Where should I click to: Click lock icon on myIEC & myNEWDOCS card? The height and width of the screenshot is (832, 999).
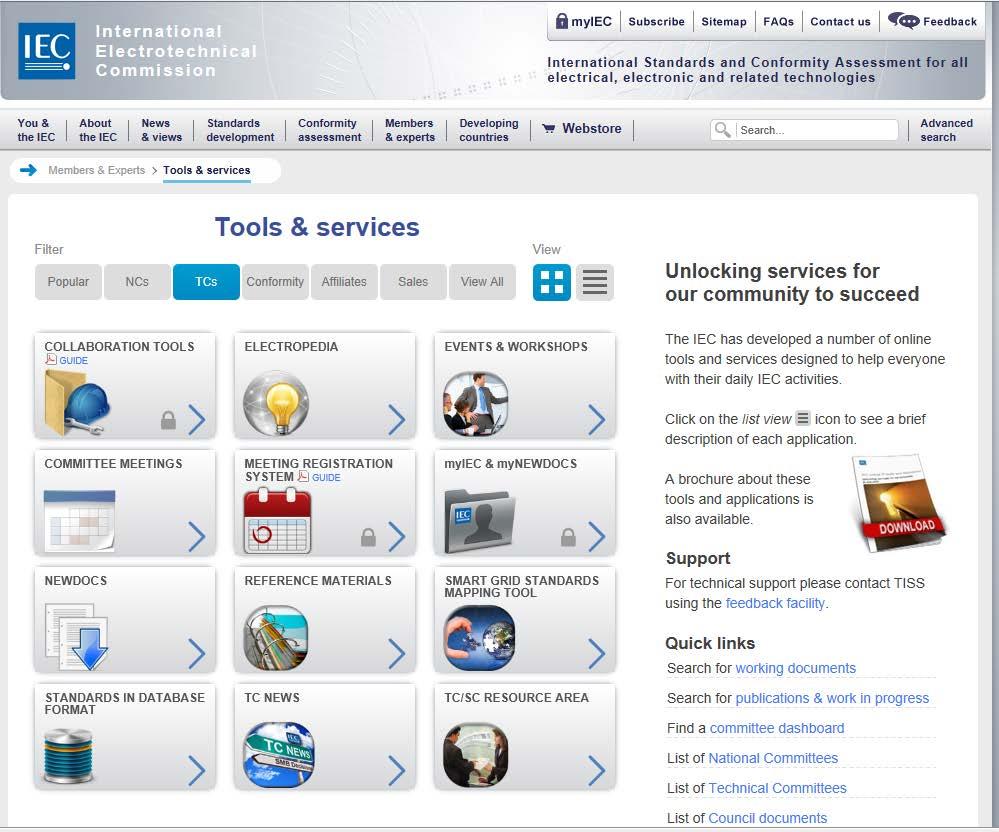click(x=568, y=537)
